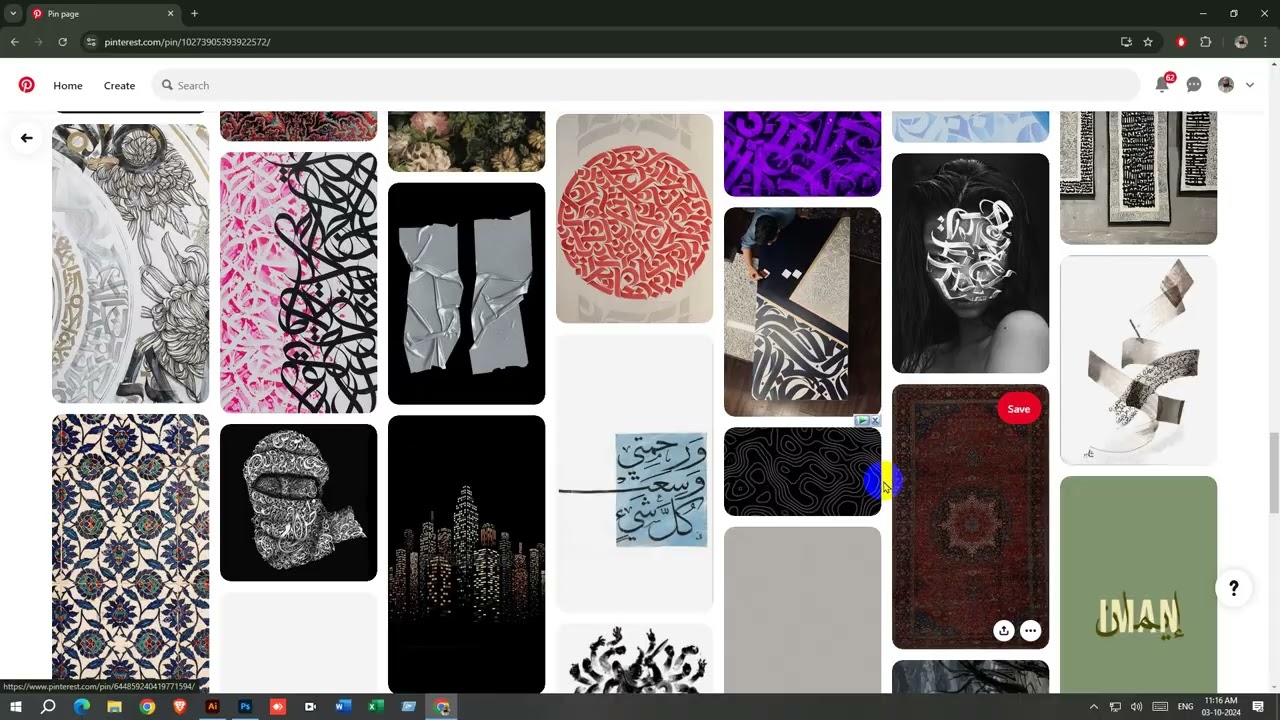The width and height of the screenshot is (1280, 720).
Task: Launch Microsoft Edge from taskbar
Action: (x=82, y=707)
